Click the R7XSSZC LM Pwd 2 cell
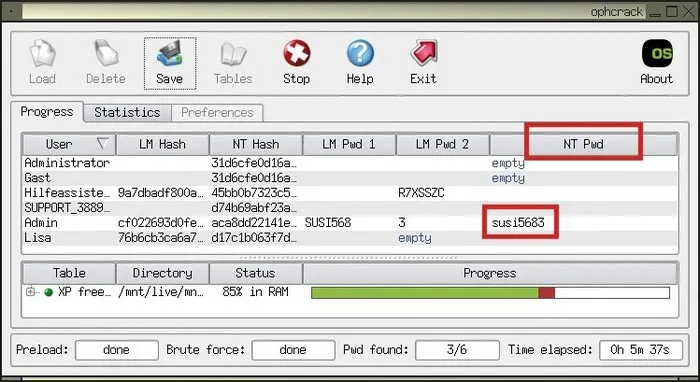Image resolution: width=700 pixels, height=382 pixels. point(421,193)
